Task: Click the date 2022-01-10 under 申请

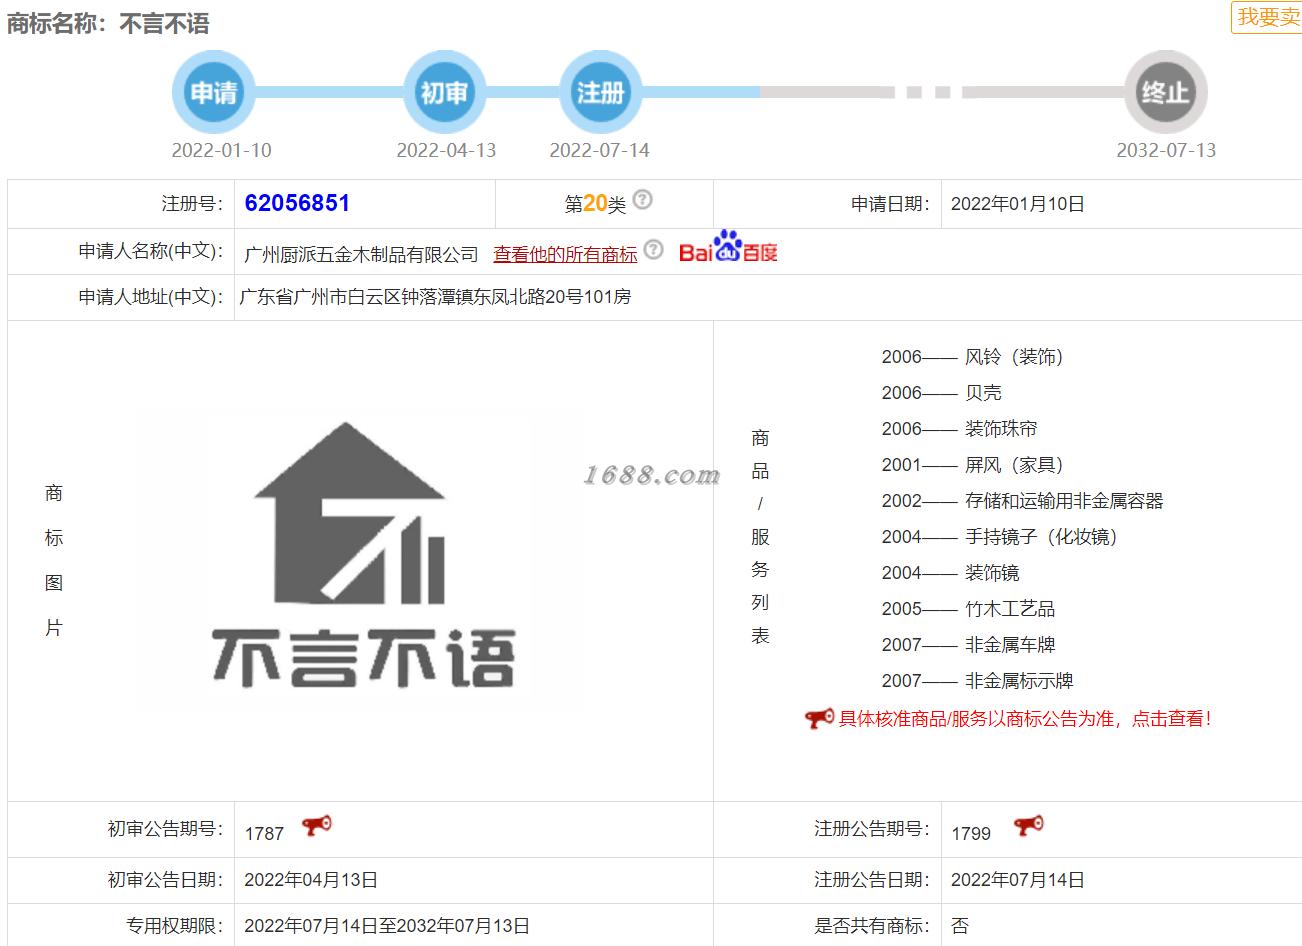Action: pyautogui.click(x=221, y=150)
